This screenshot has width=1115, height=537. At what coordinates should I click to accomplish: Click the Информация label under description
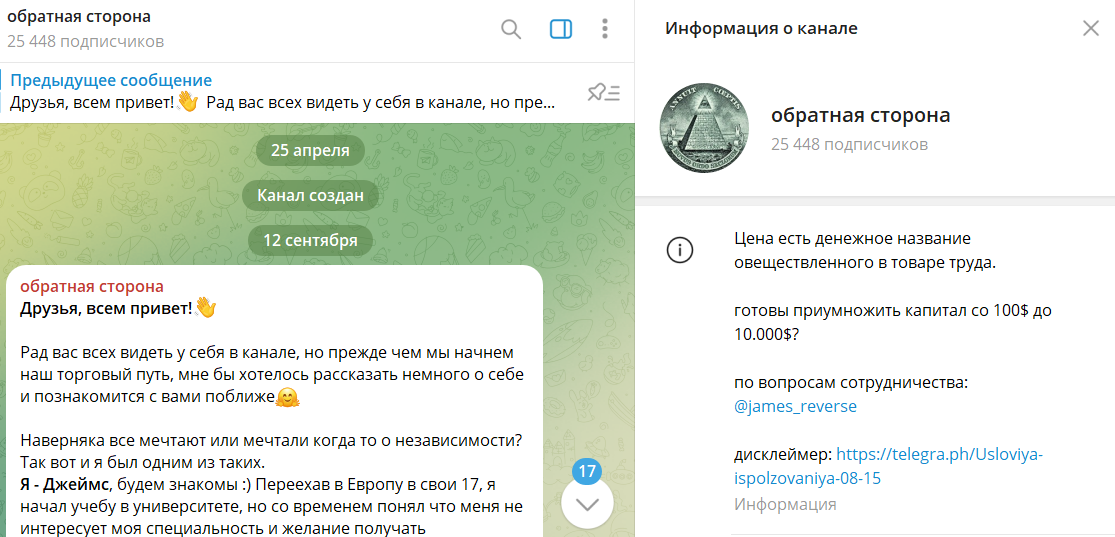click(x=785, y=504)
